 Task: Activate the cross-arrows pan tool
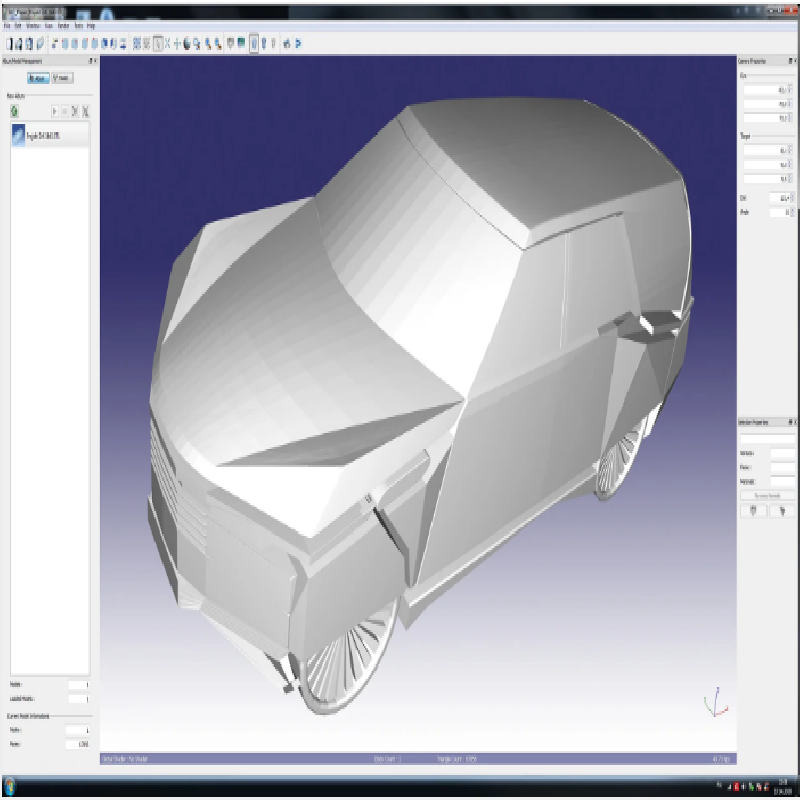(177, 43)
